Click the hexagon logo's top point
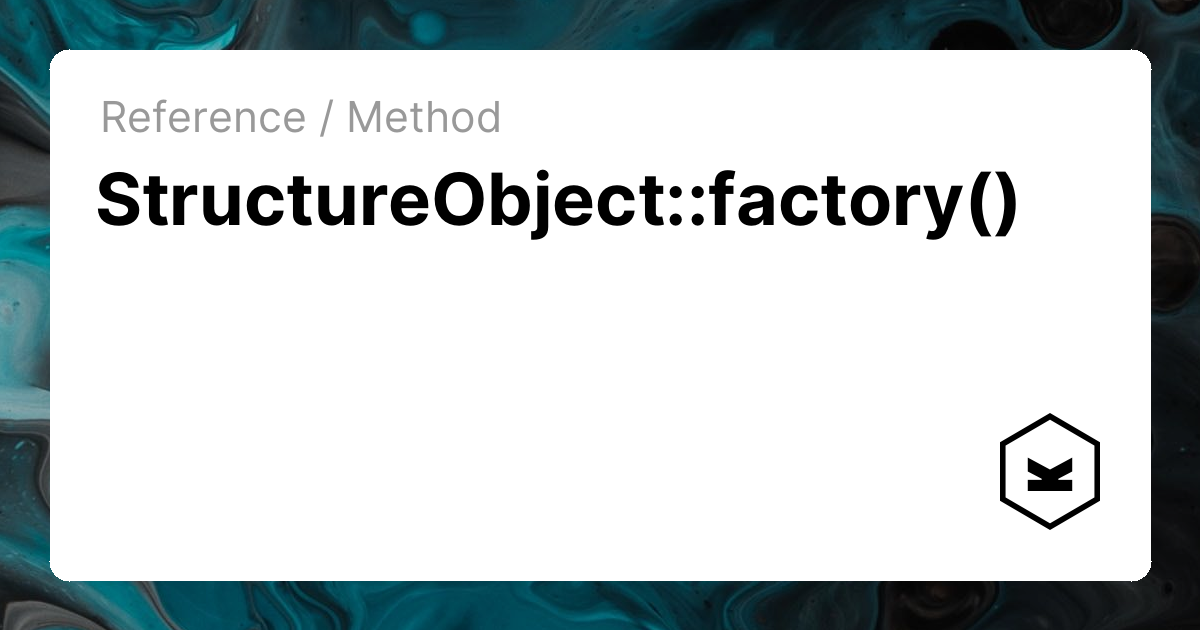Screen dimensions: 1200x630 pos(1049,416)
